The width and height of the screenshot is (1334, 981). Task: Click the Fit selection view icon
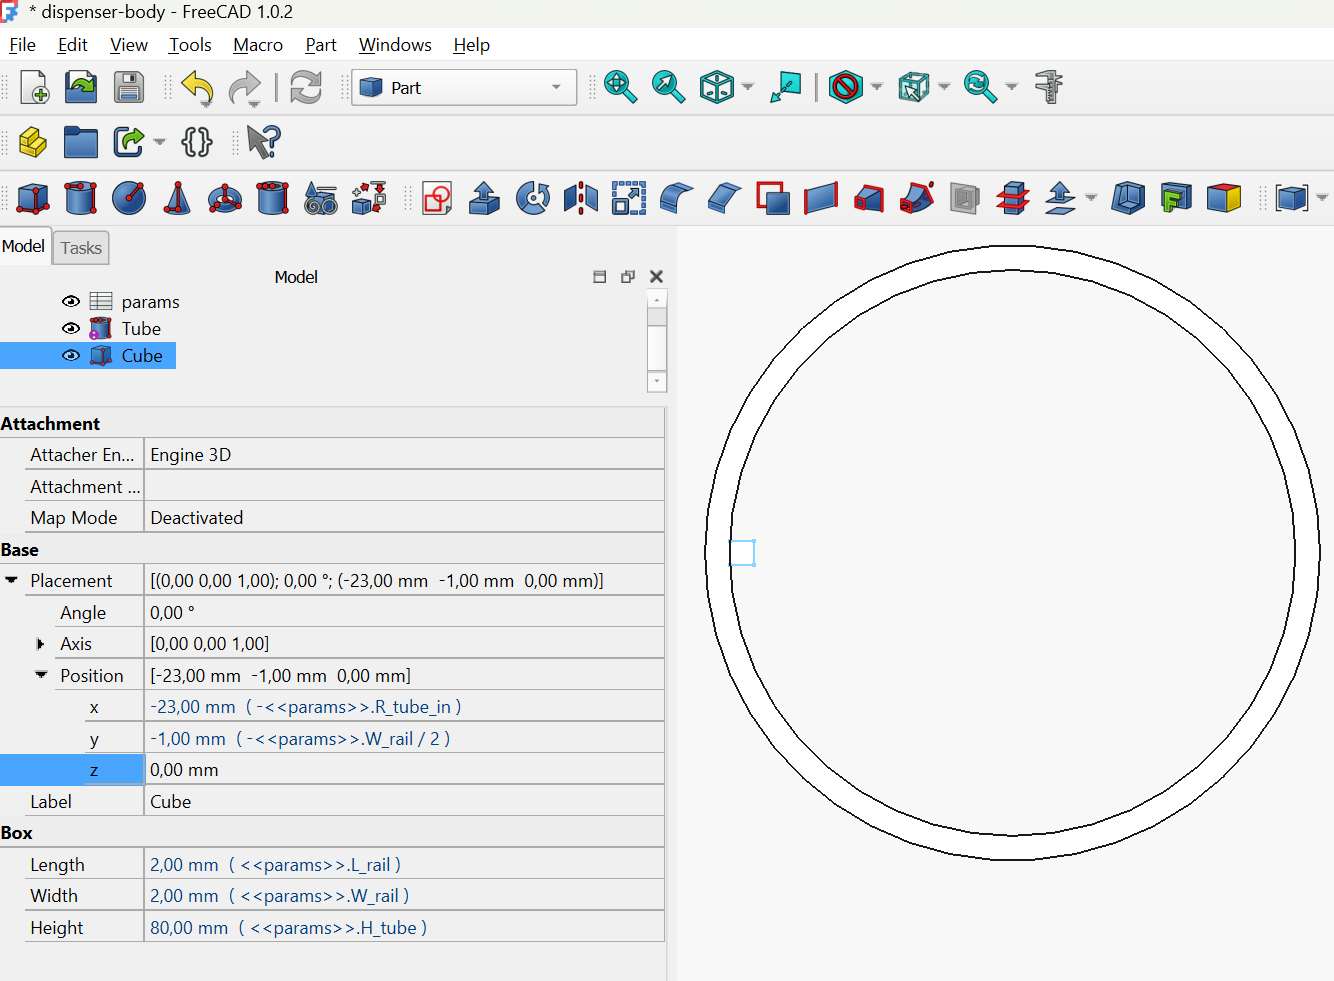[x=668, y=87]
